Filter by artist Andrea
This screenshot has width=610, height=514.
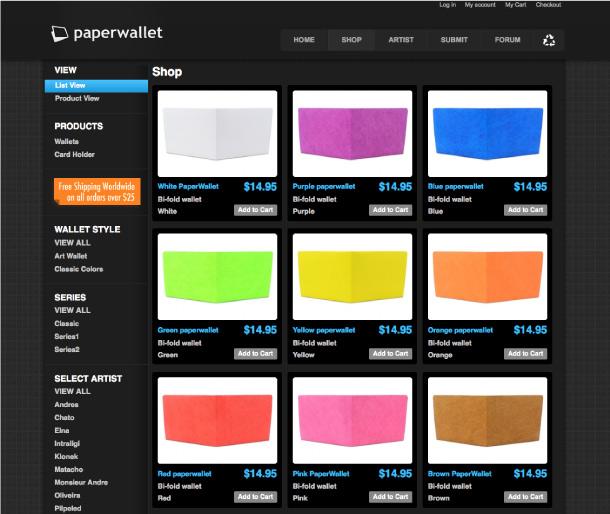[67, 405]
